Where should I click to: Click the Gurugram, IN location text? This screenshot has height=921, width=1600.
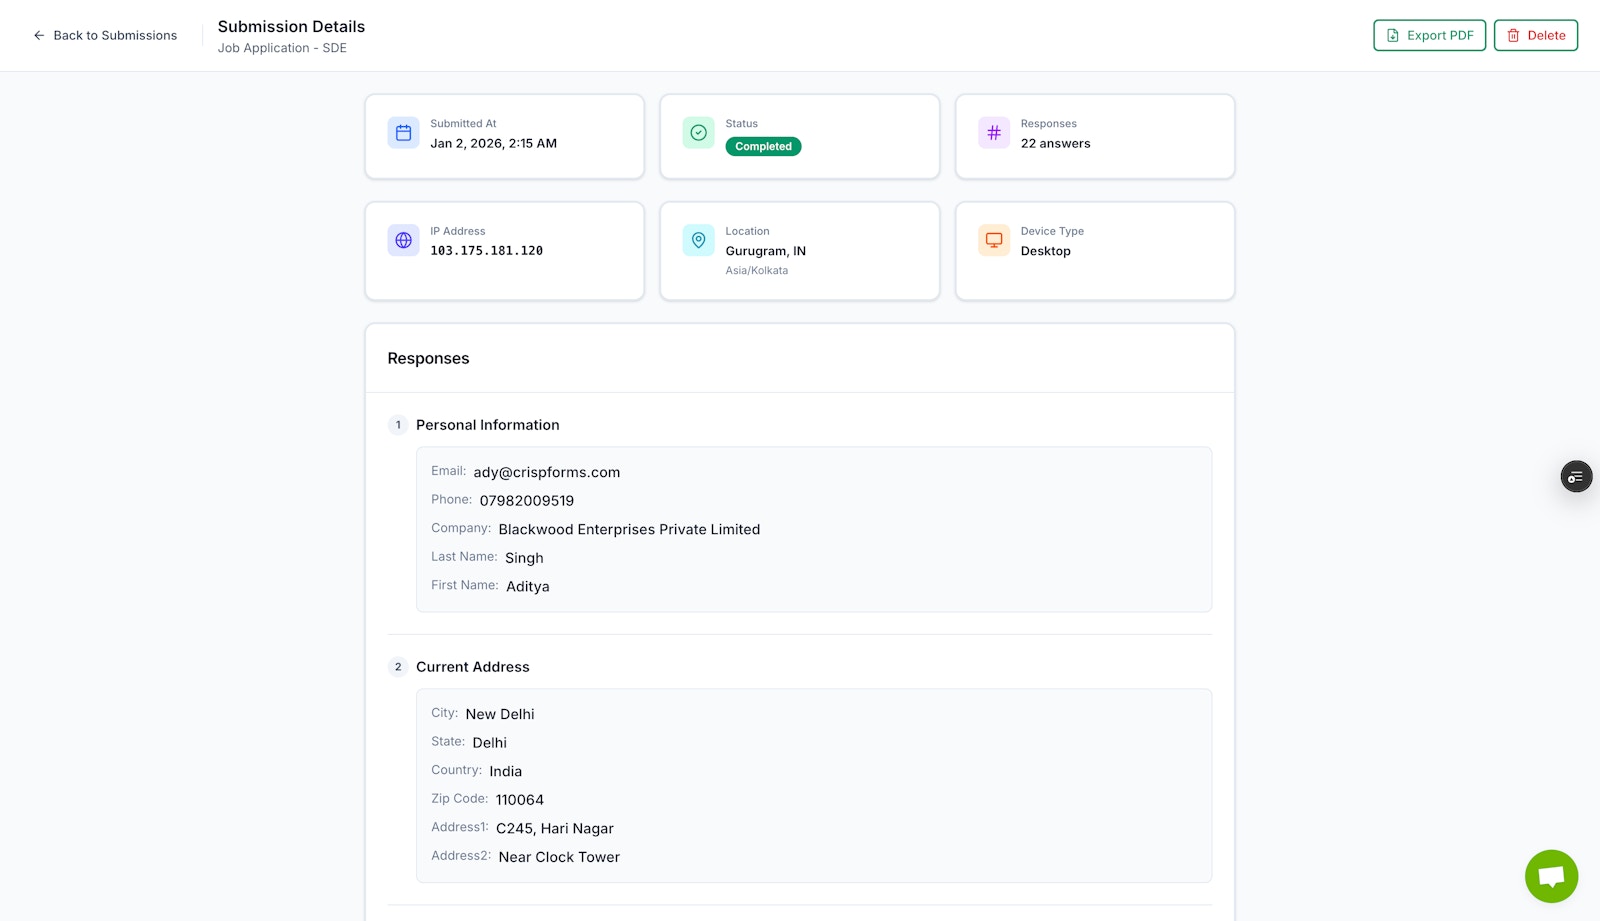click(766, 251)
